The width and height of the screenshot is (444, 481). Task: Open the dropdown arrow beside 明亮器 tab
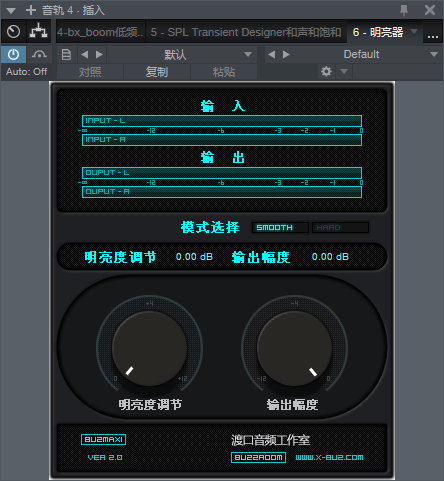click(x=414, y=31)
